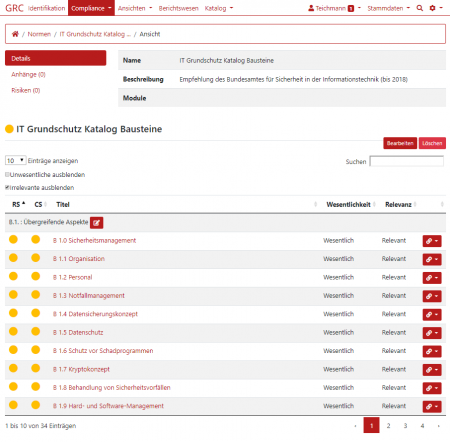Screen dimensions: 450x442
Task: Select the Anhänge (0) sidebar tab
Action: 28,74
